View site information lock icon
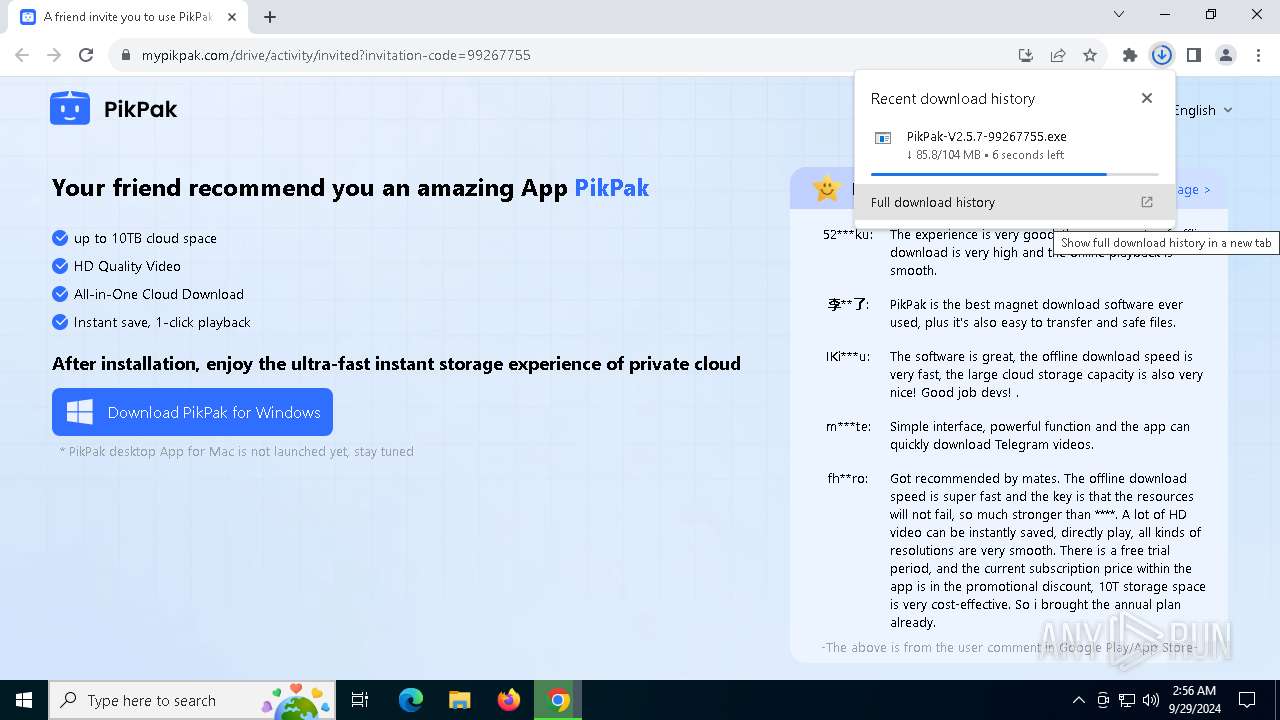Viewport: 1280px width, 720px height. point(126,55)
